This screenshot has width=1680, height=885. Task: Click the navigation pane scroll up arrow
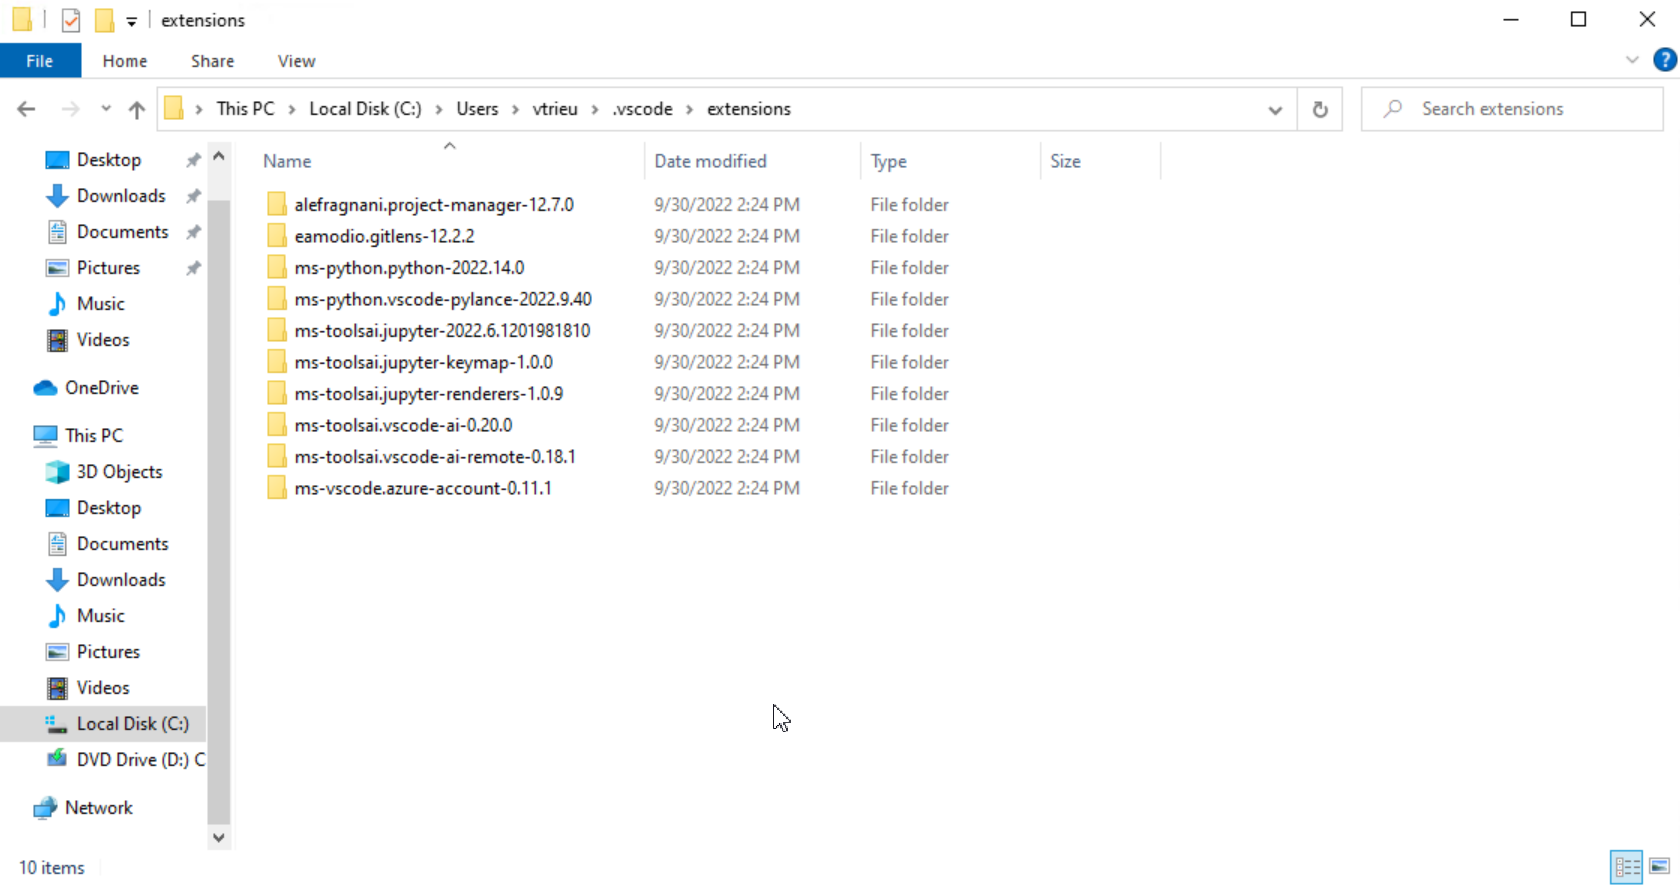pyautogui.click(x=219, y=156)
